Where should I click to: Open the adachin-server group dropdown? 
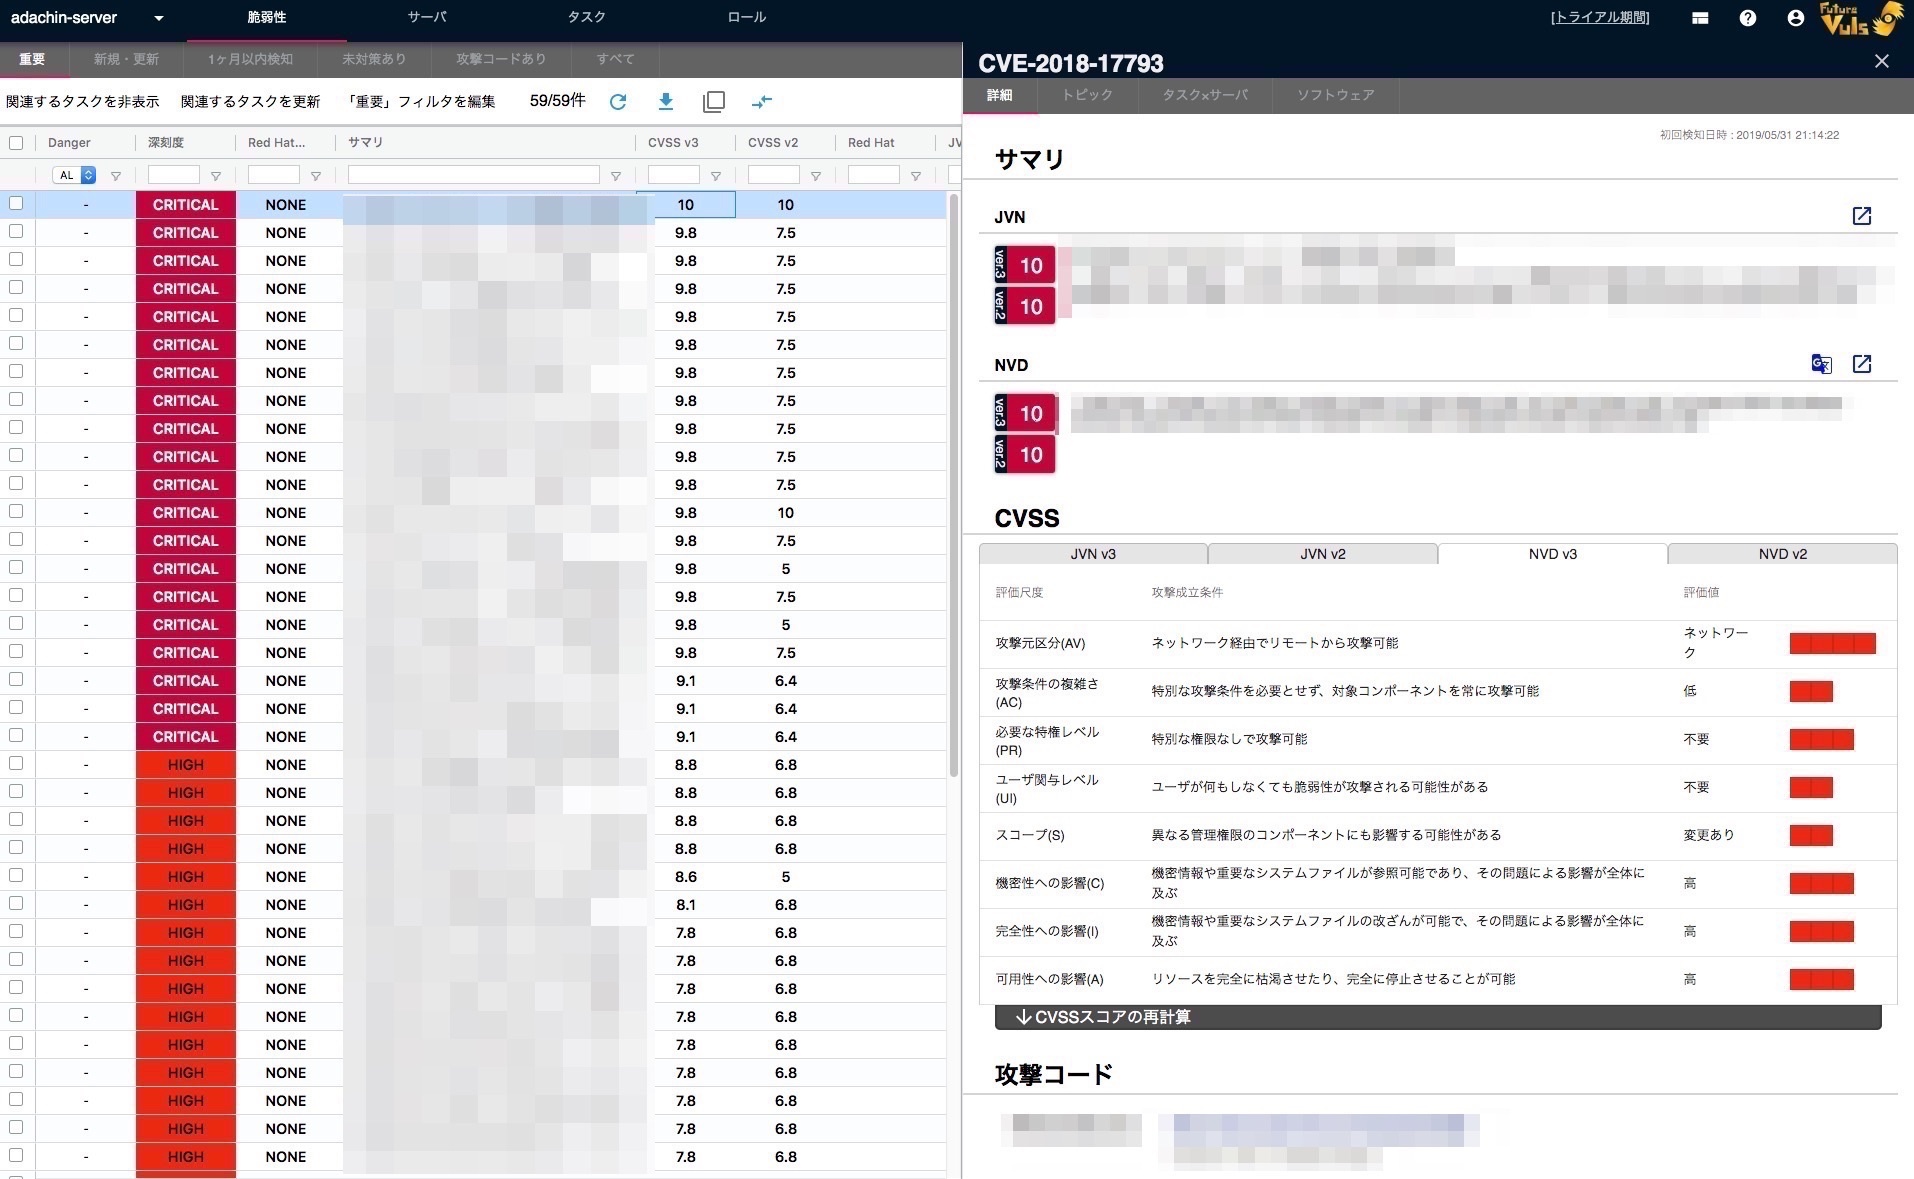click(x=158, y=18)
